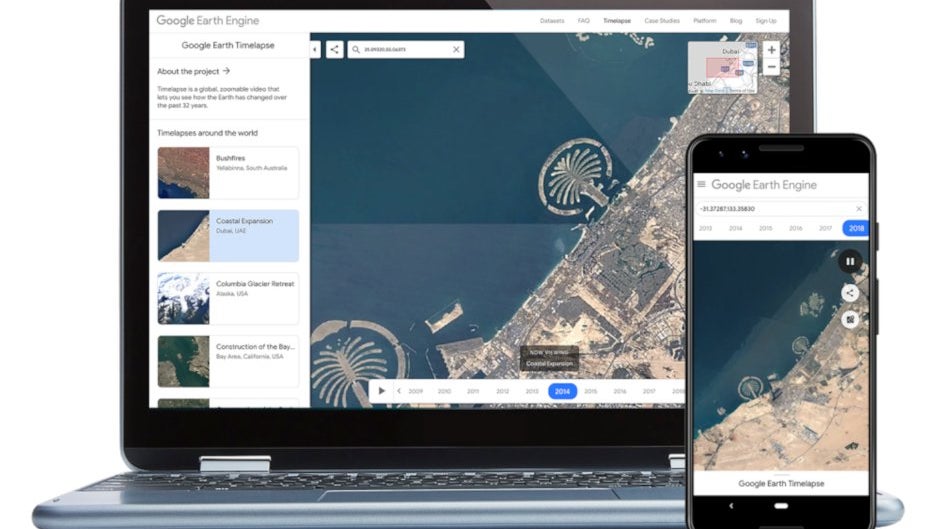This screenshot has height=529, width=940.
Task: Open the Blog nav item
Action: click(736, 20)
